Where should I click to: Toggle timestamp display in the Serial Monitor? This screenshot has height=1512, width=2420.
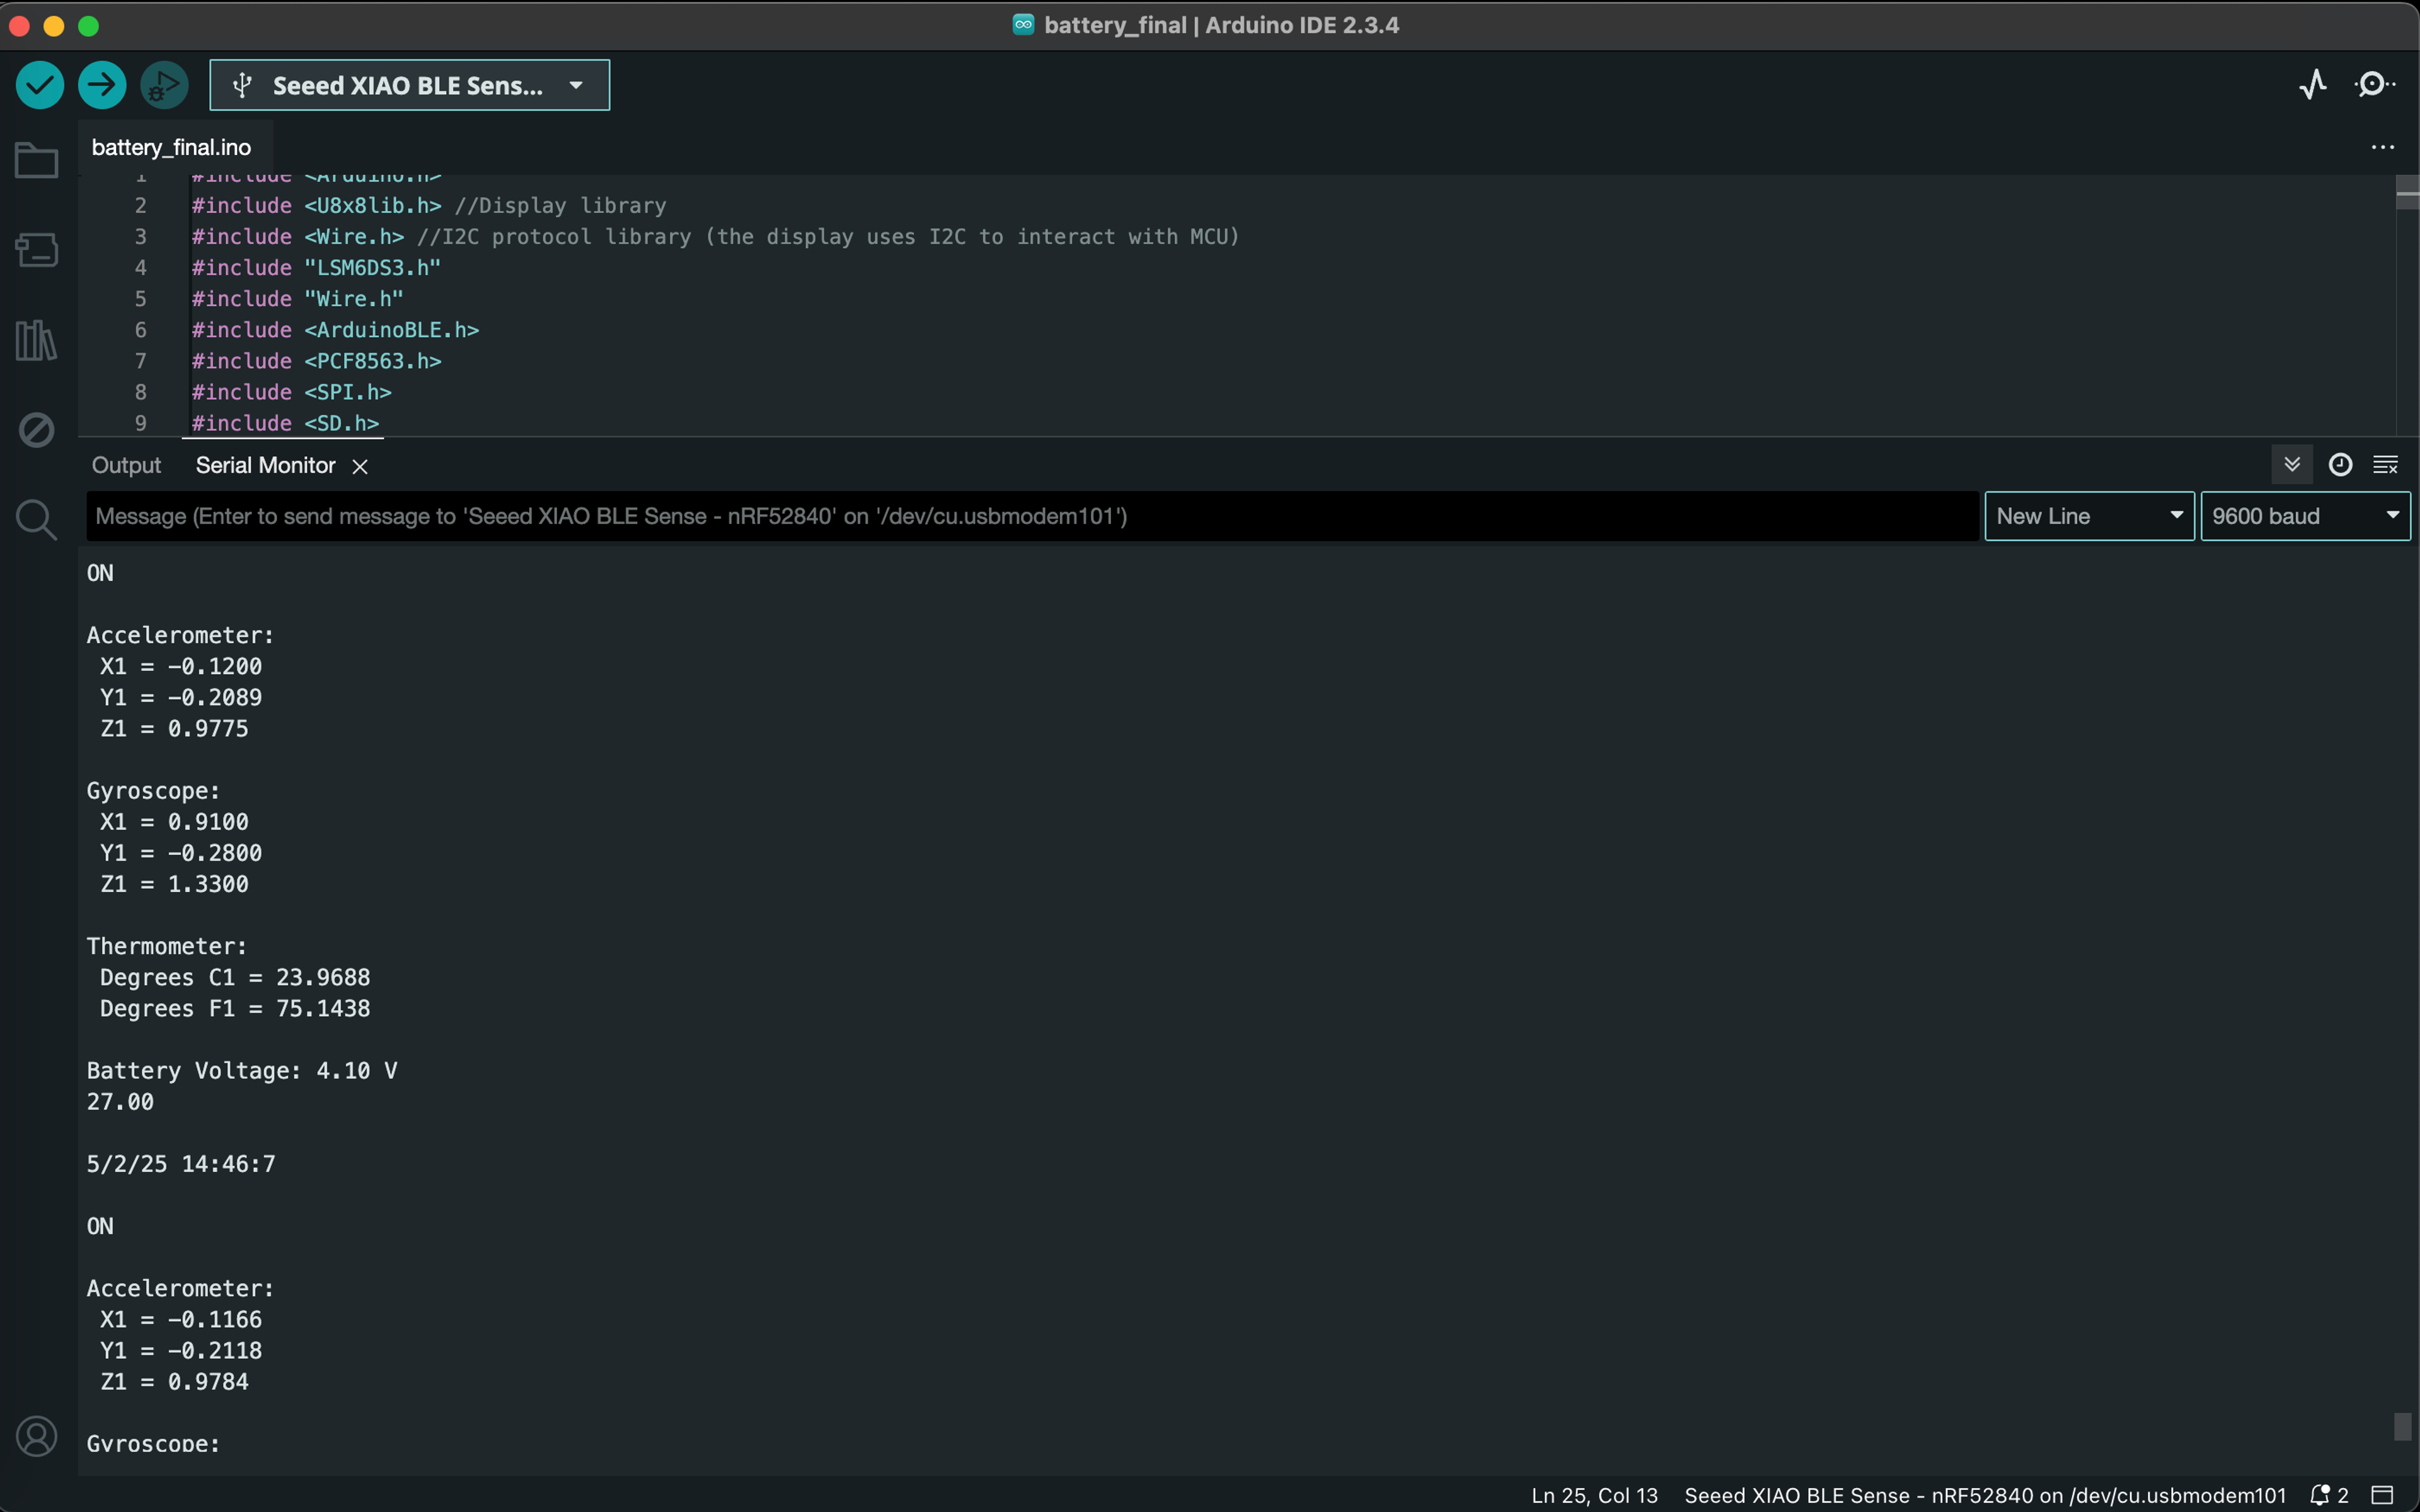2340,465
